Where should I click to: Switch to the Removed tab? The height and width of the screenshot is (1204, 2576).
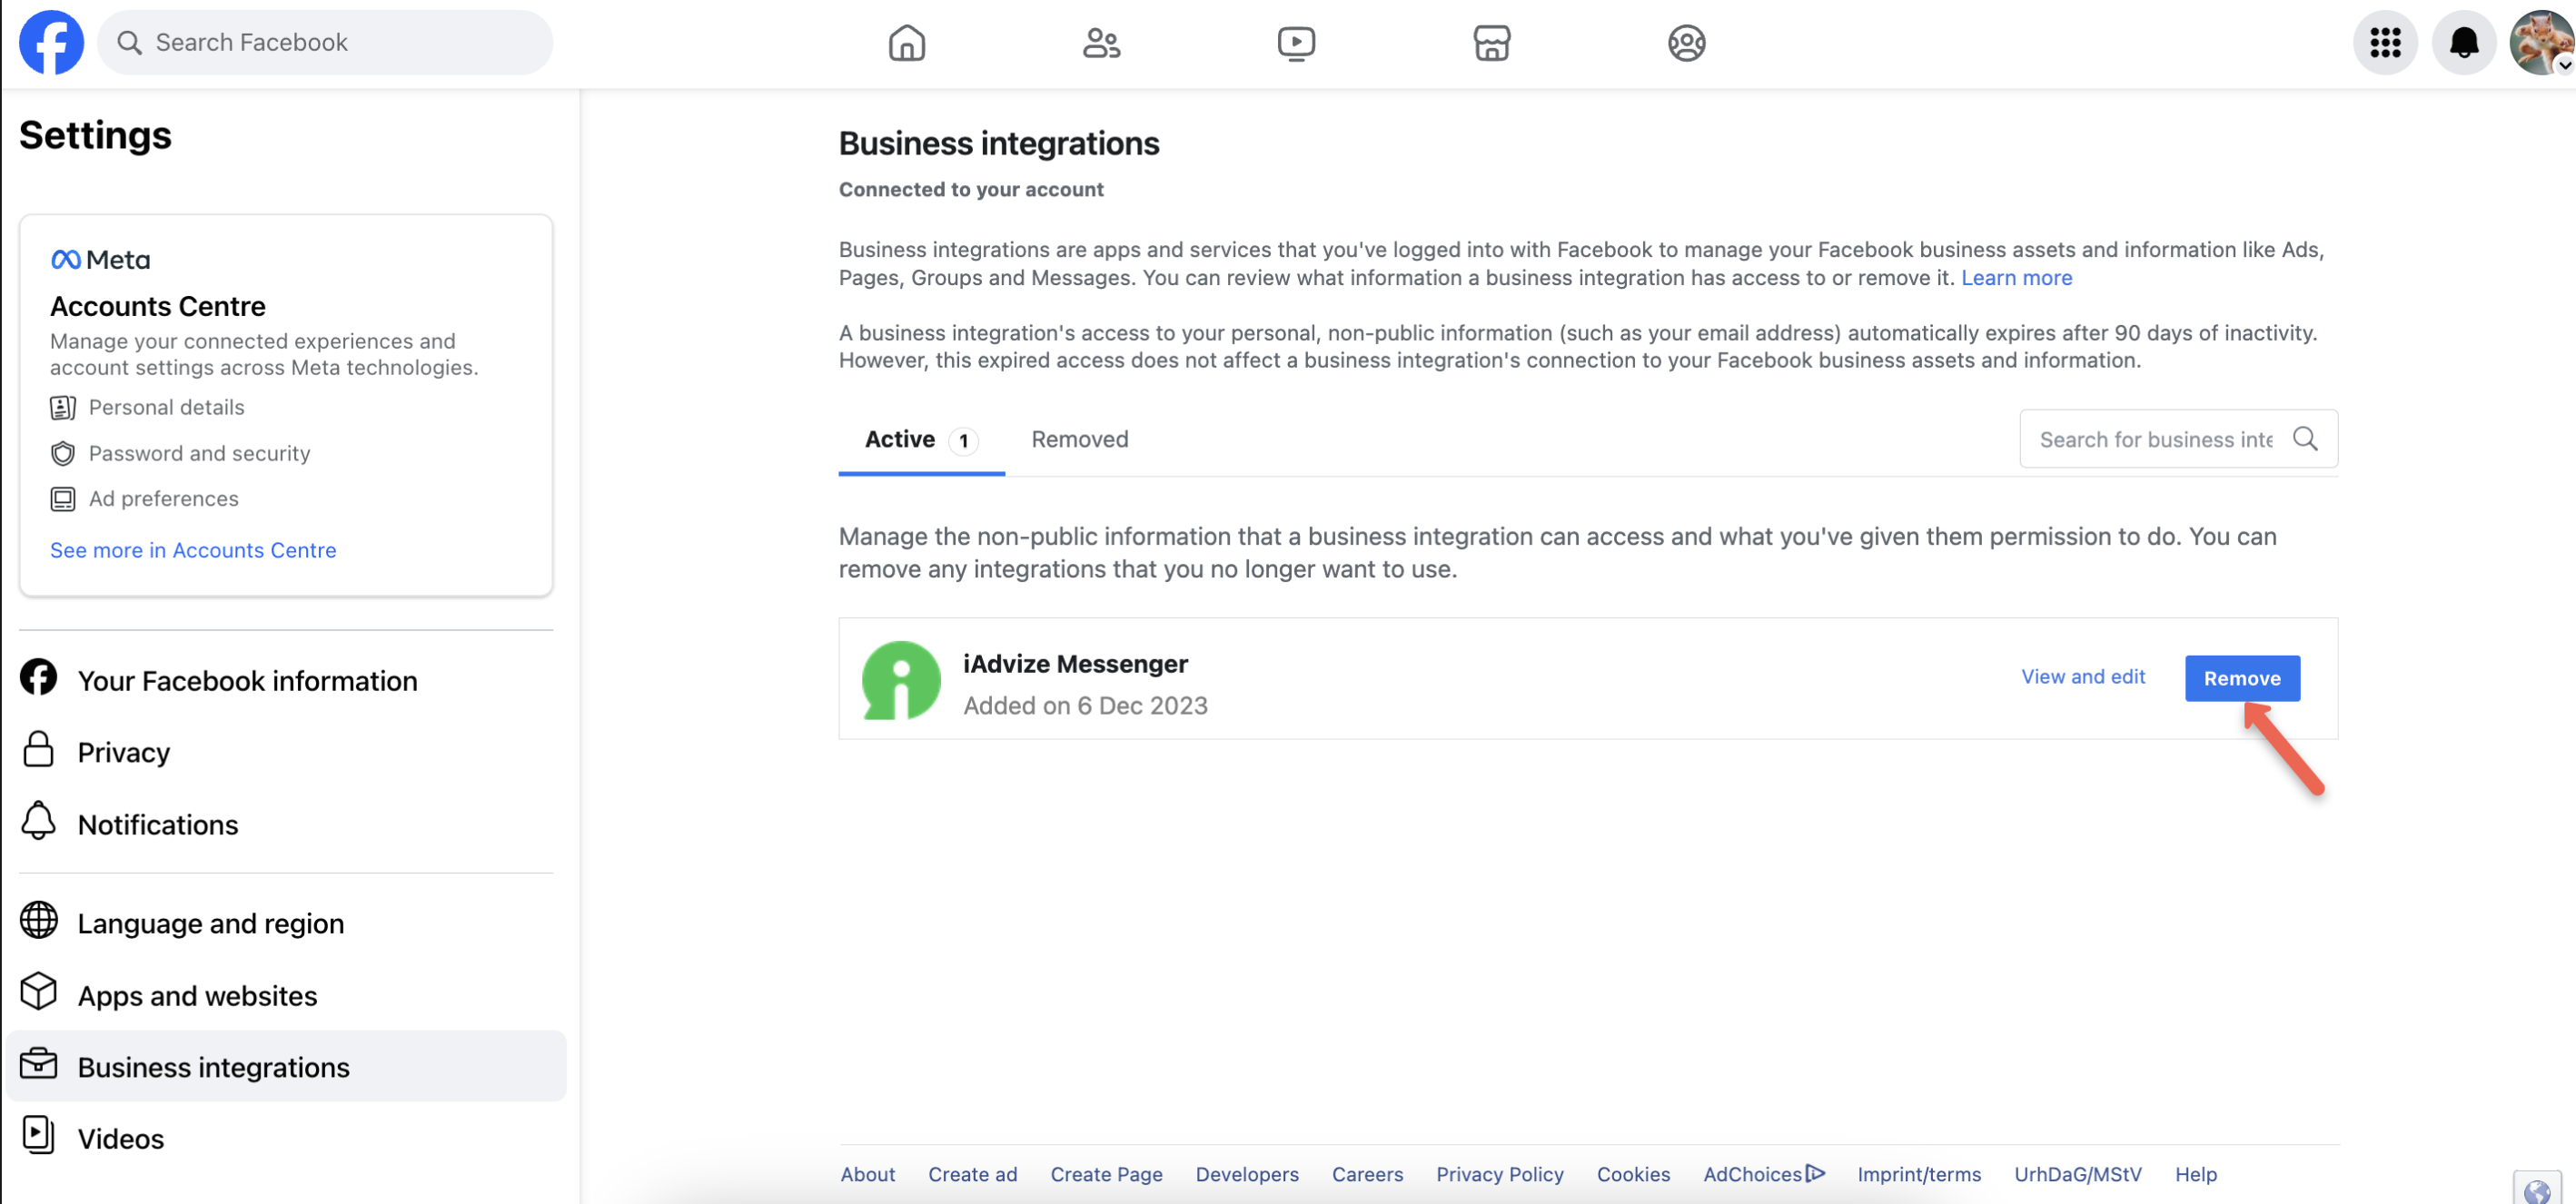pyautogui.click(x=1079, y=439)
